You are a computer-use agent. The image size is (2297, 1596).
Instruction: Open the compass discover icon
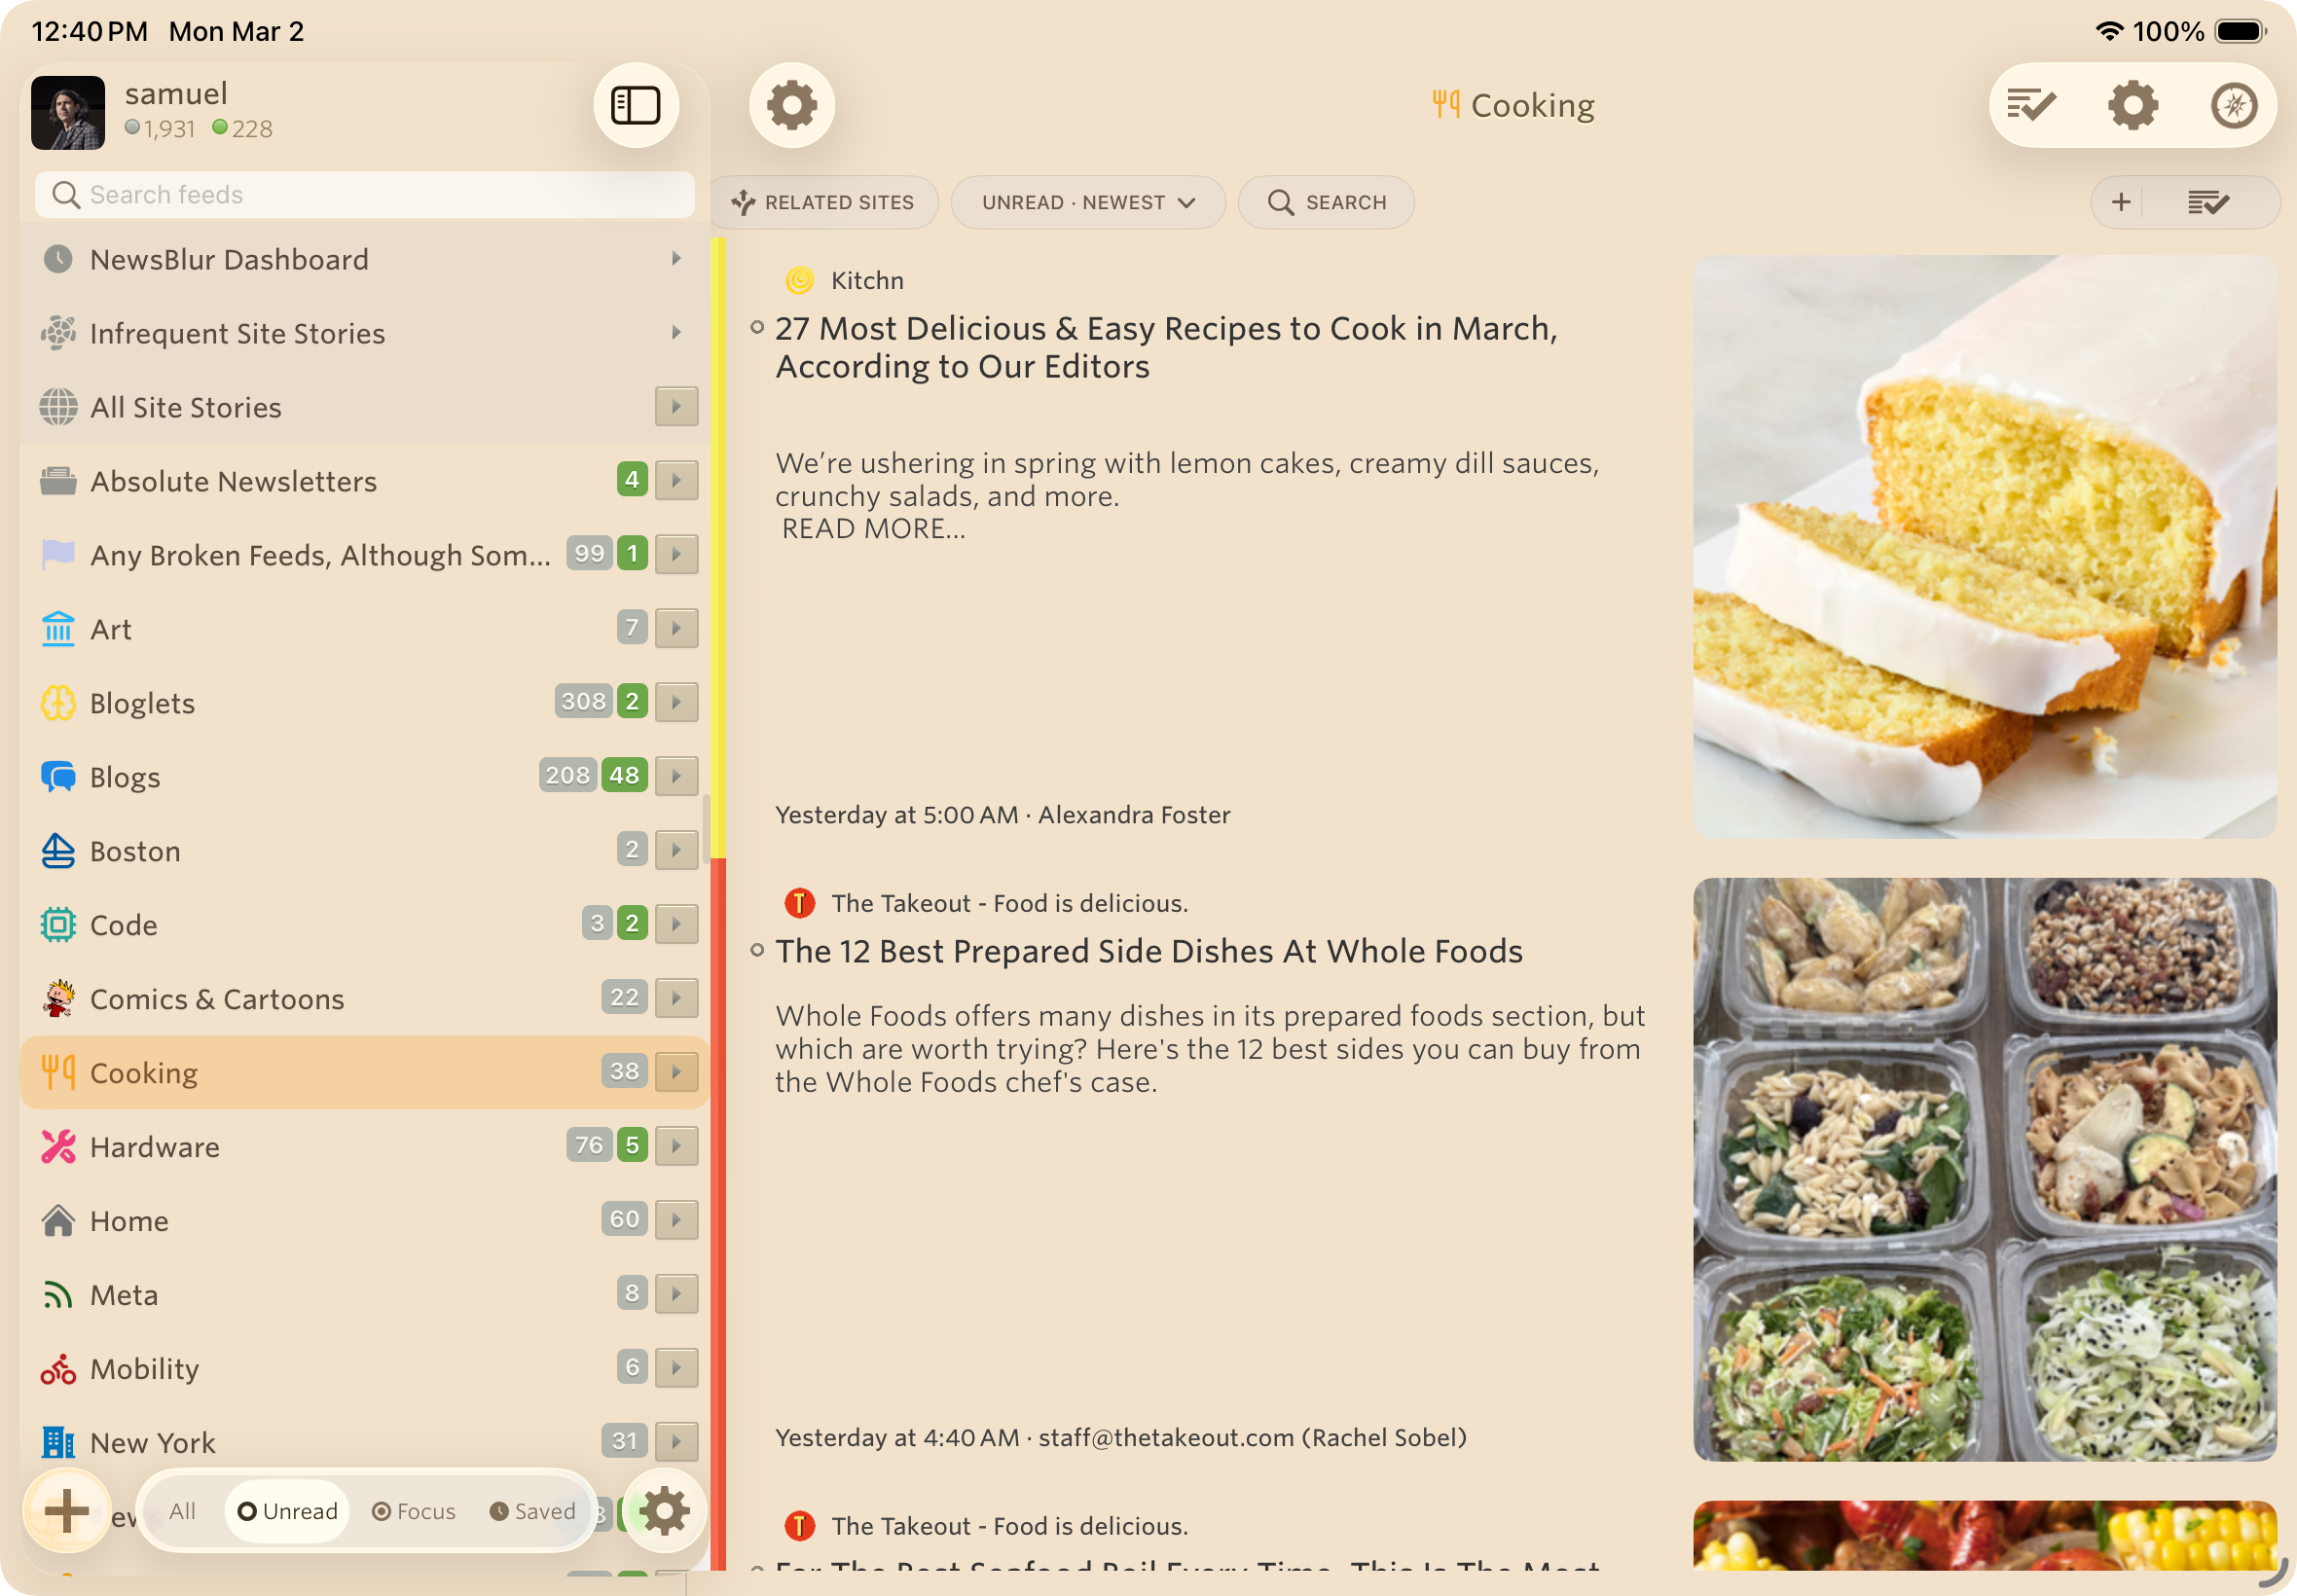click(2233, 105)
